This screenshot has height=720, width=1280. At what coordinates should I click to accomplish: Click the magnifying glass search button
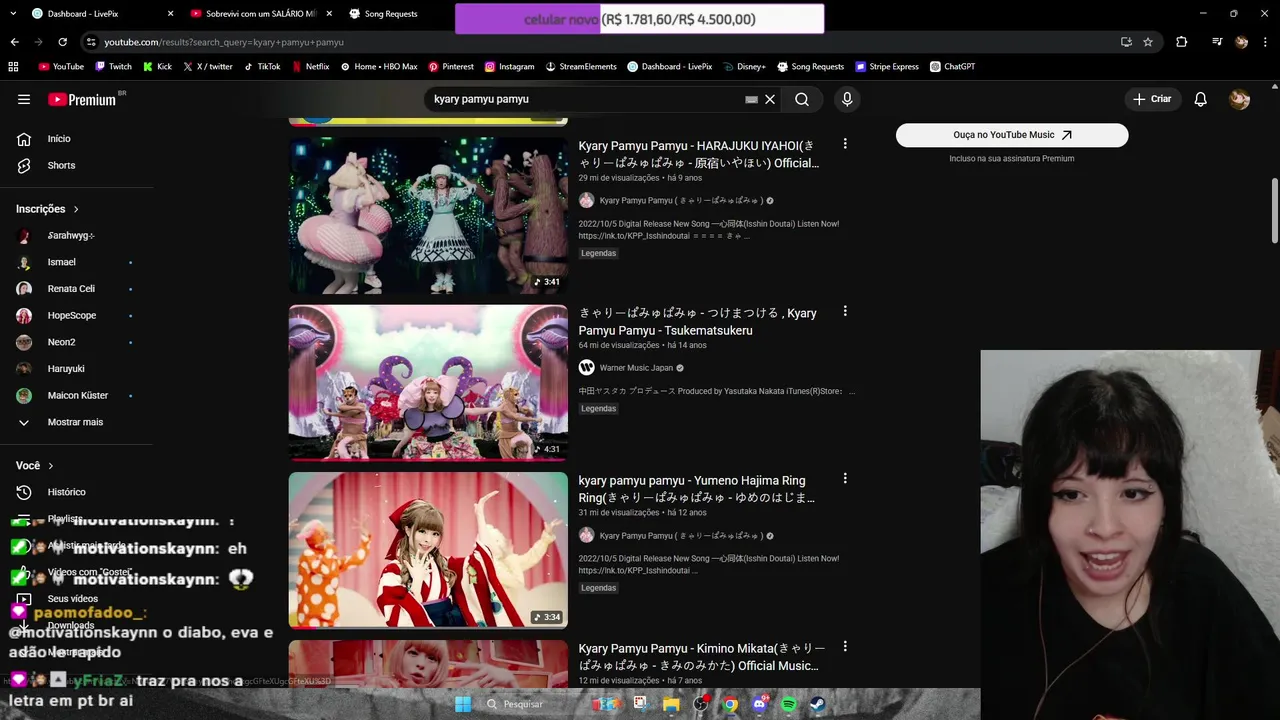pyautogui.click(x=802, y=99)
